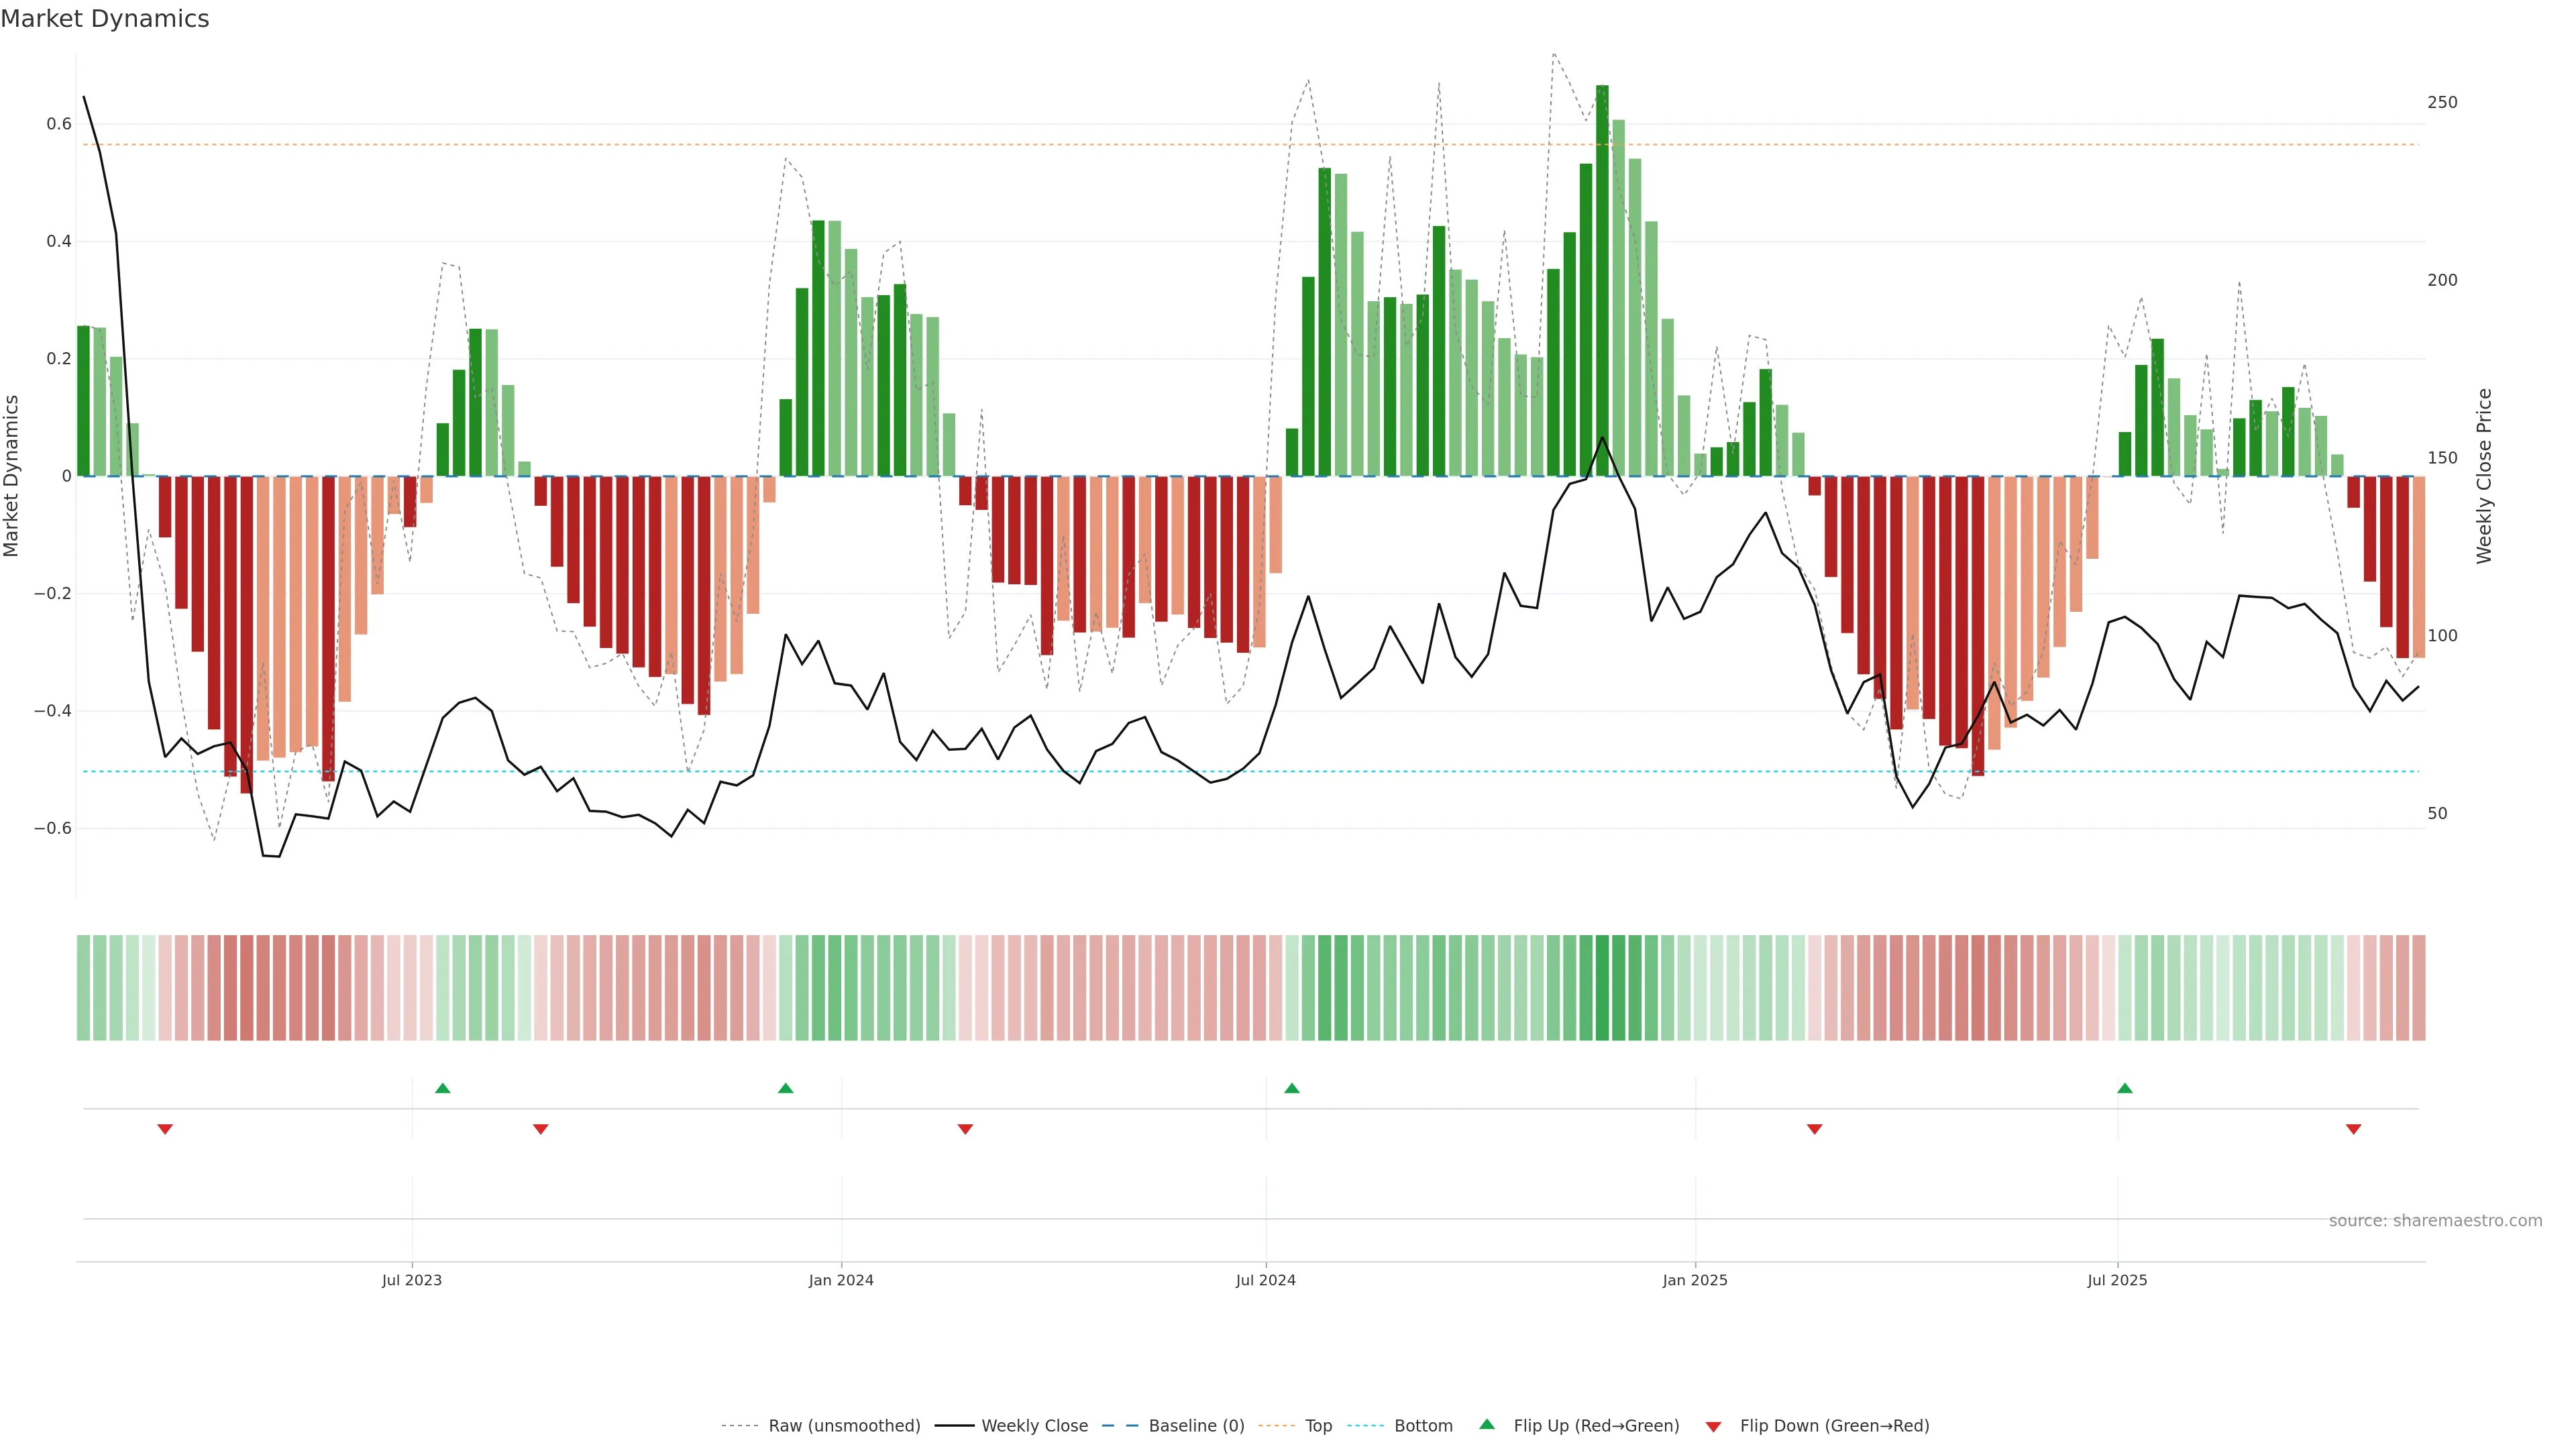Click the last red flip-down triangle

tap(2354, 1129)
